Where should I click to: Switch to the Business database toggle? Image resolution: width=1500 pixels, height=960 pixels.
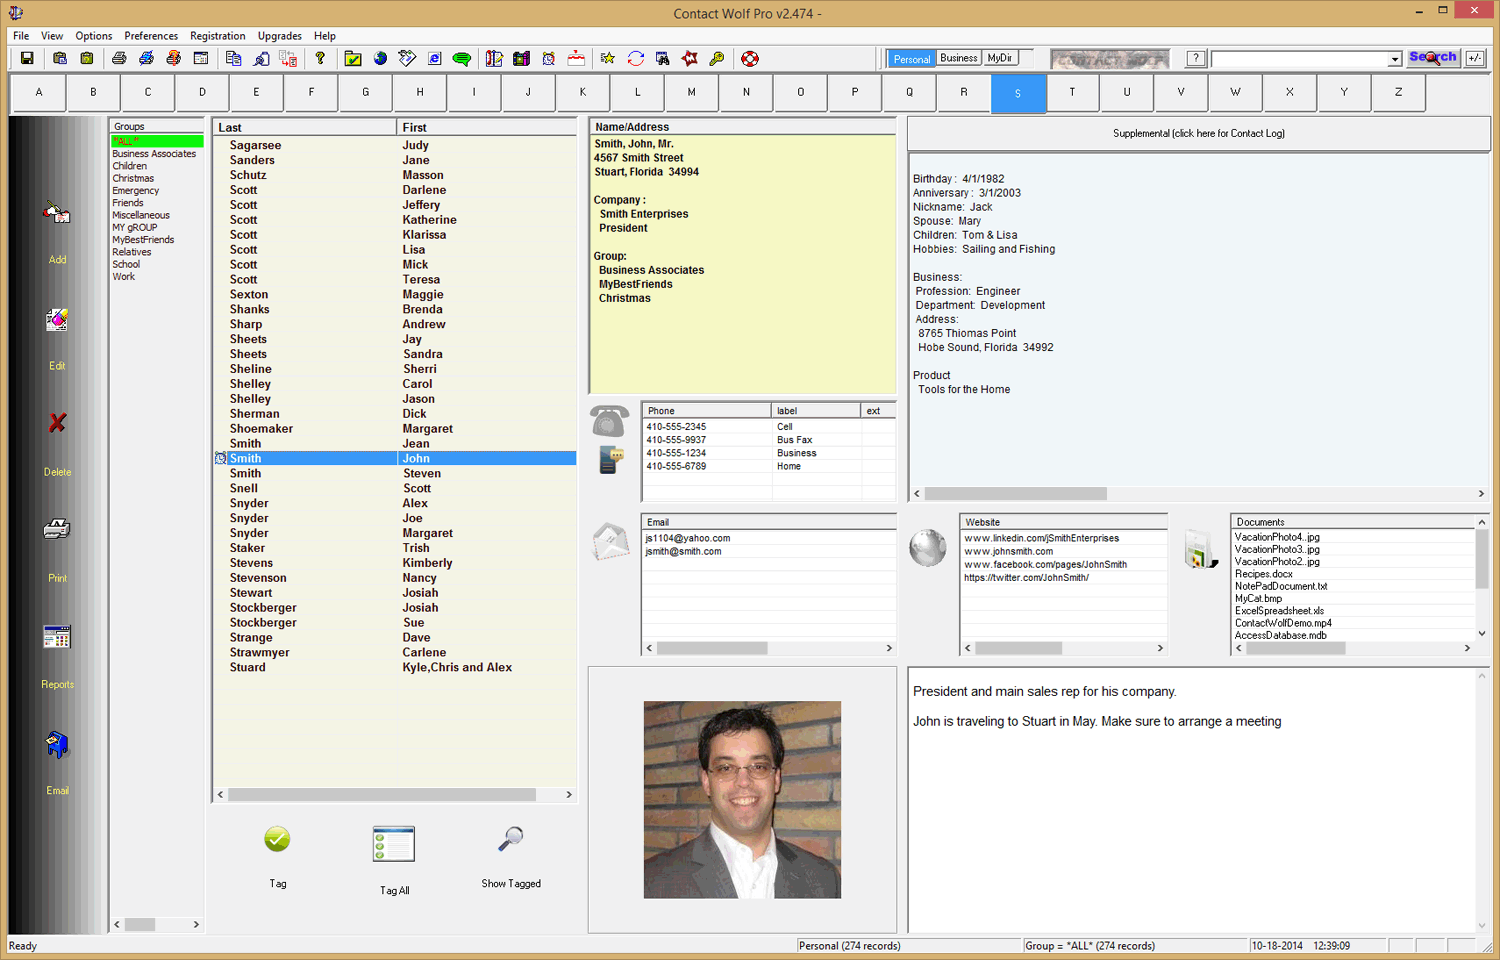(959, 58)
